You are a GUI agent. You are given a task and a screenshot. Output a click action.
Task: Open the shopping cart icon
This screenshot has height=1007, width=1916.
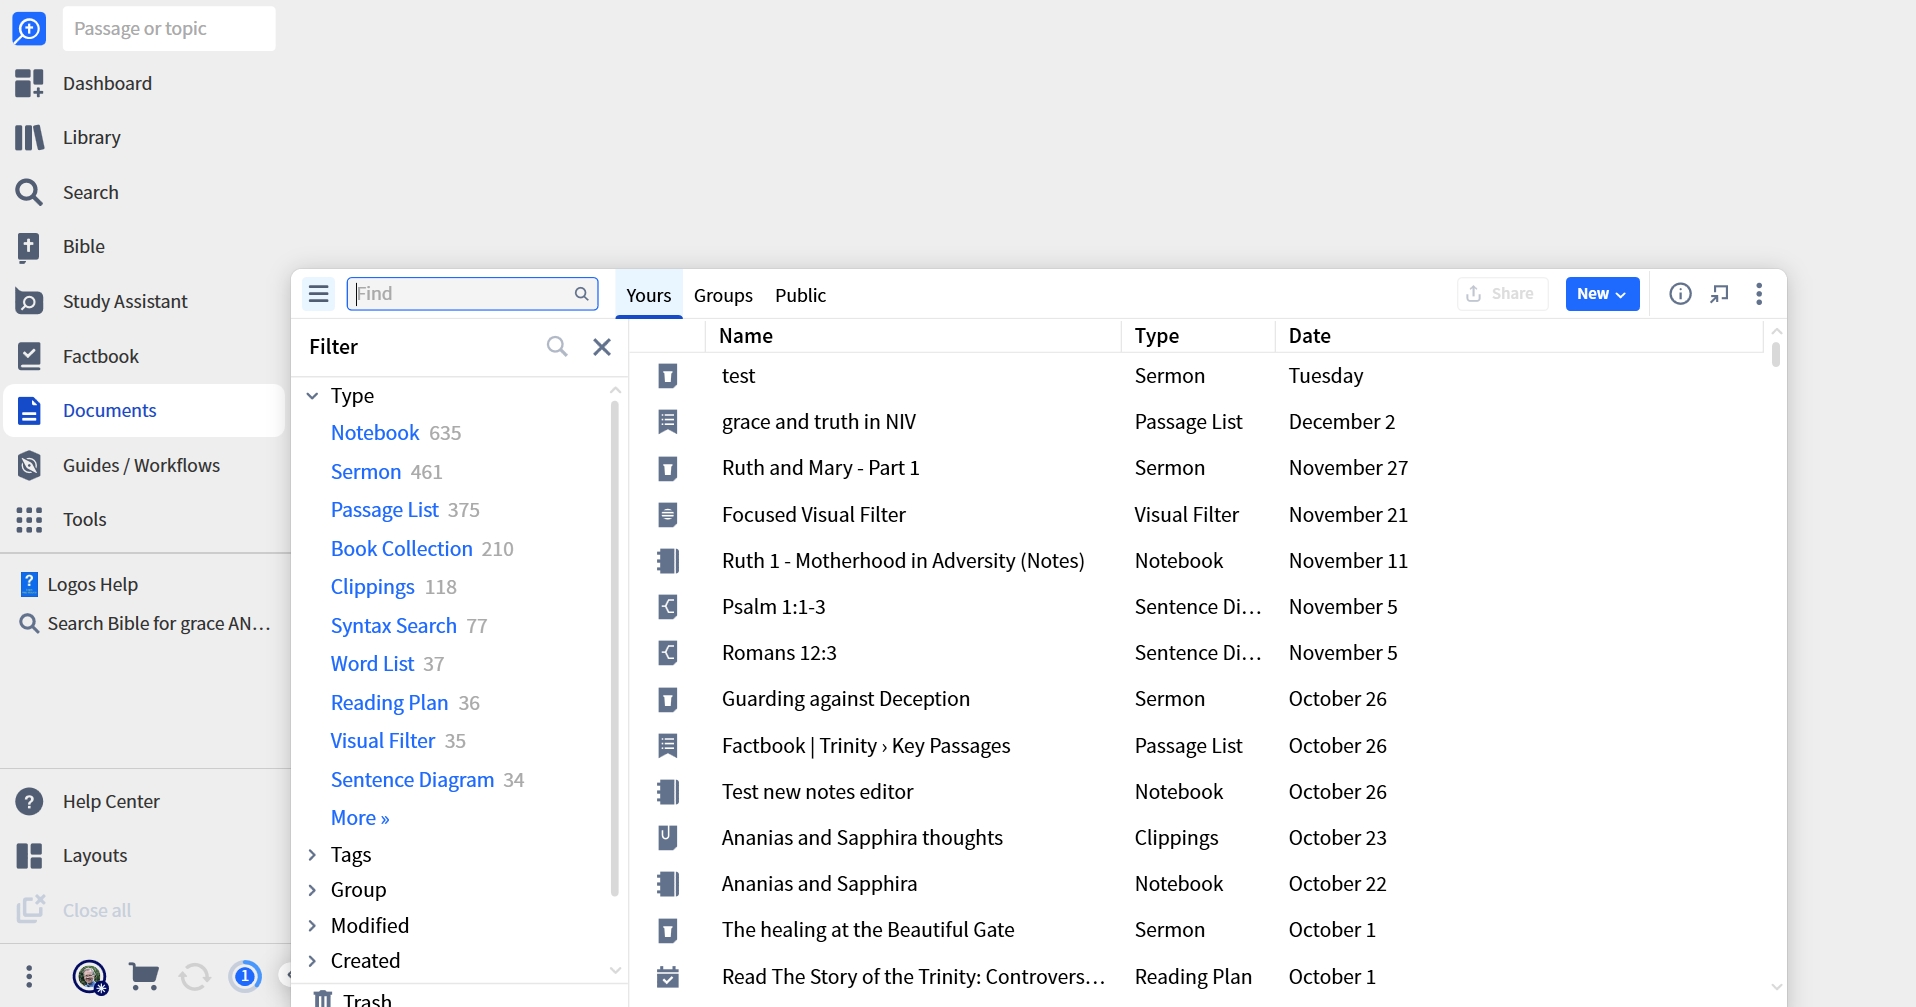point(144,976)
